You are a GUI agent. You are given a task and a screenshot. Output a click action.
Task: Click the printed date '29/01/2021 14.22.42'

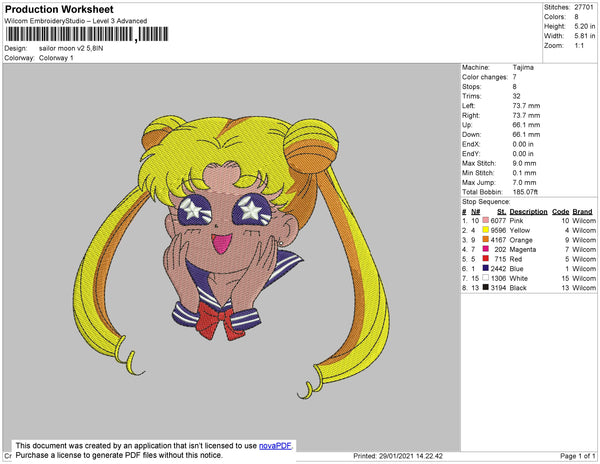click(x=411, y=456)
